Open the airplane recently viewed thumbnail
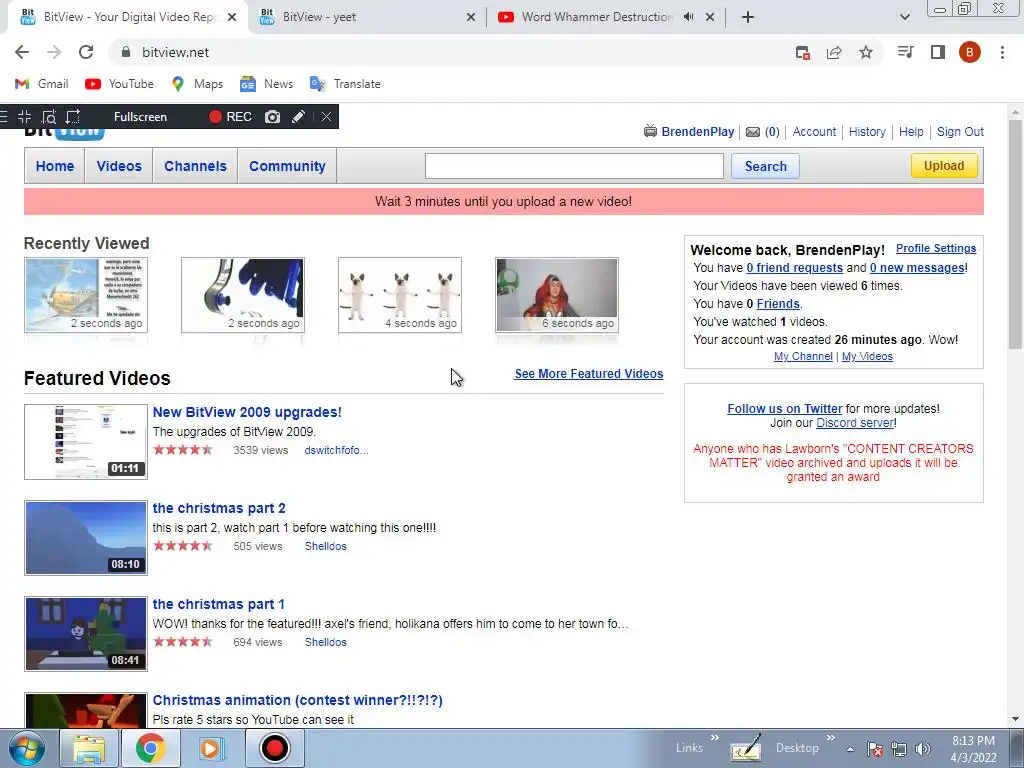 pos(86,295)
